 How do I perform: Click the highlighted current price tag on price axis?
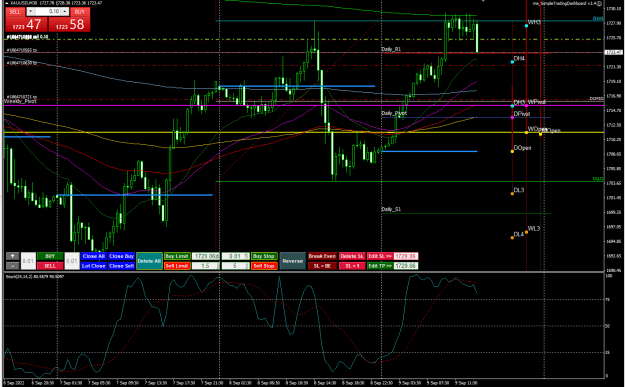coord(613,52)
